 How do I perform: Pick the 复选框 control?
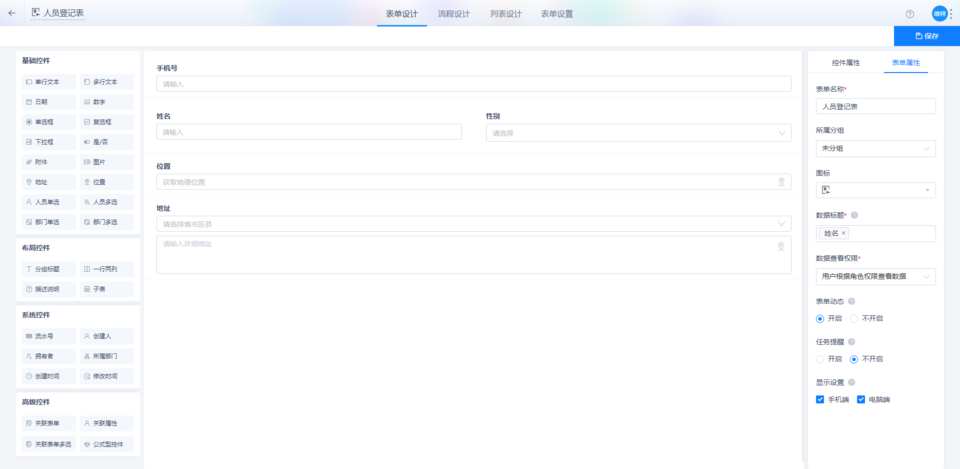(107, 122)
